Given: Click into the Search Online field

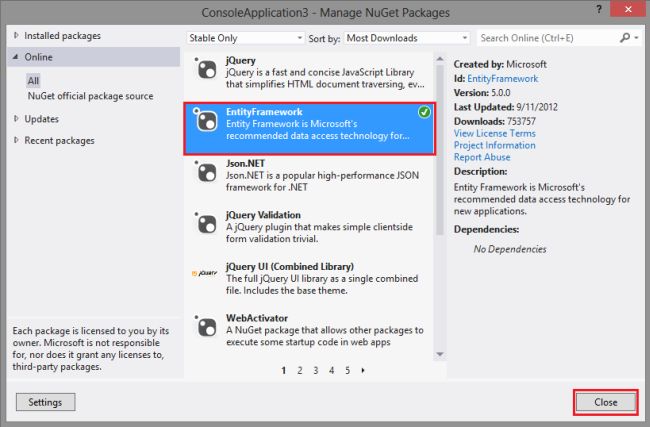Looking at the screenshot, I should click(547, 38).
